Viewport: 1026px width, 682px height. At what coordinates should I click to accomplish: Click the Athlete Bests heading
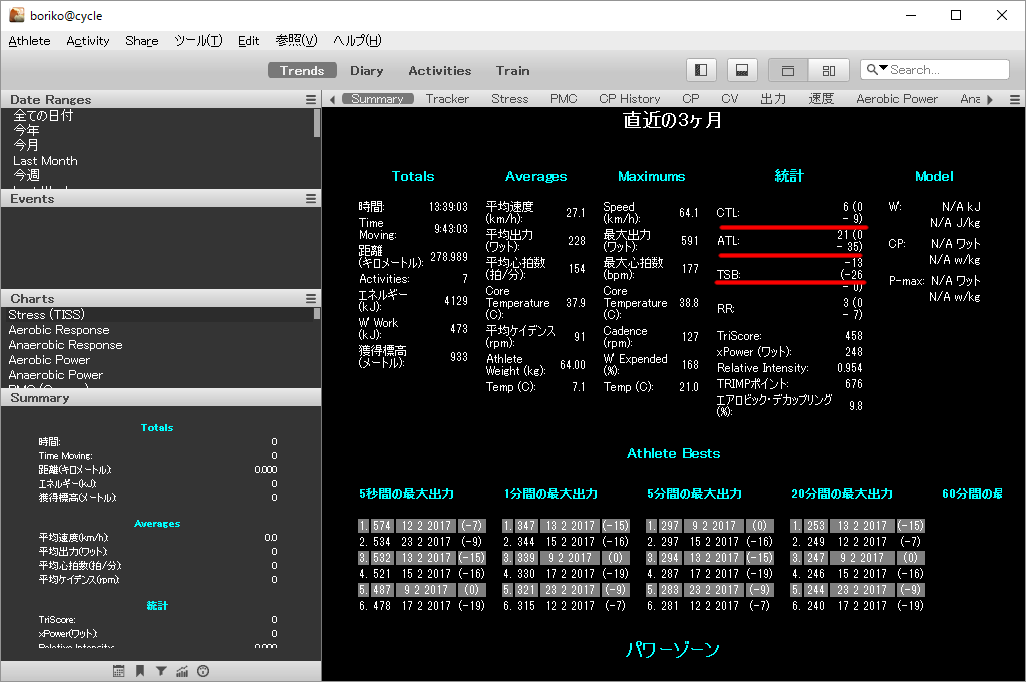(x=673, y=453)
